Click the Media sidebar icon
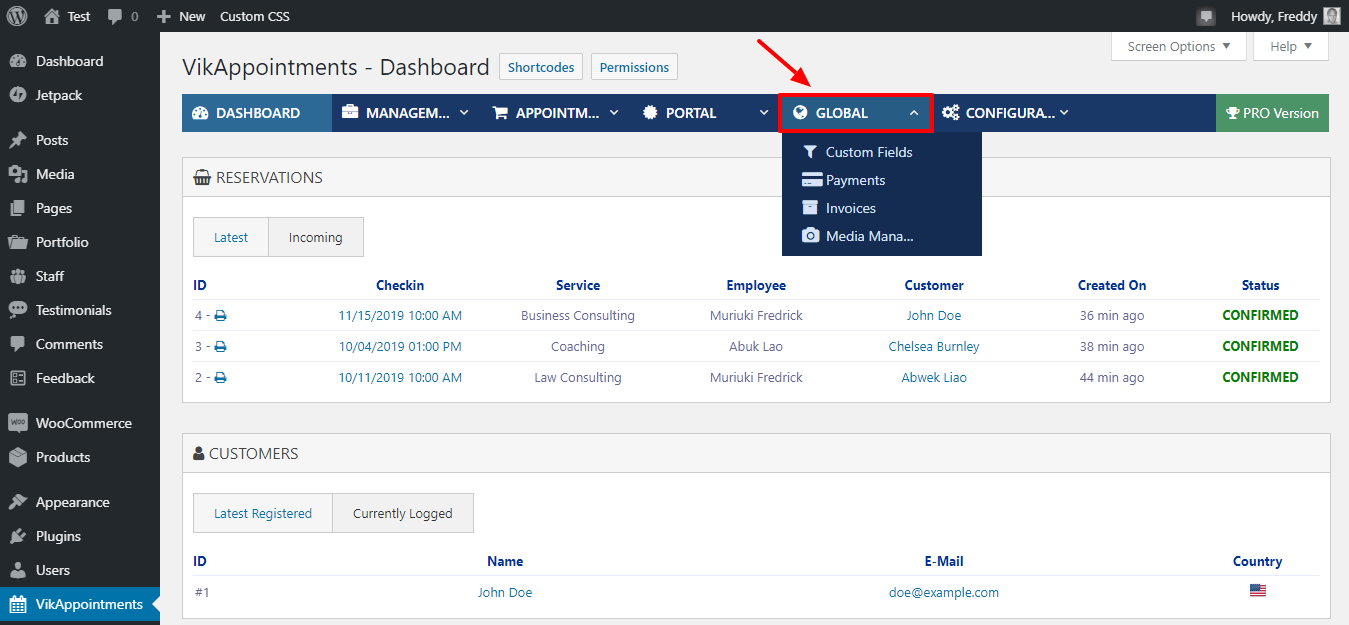Viewport: 1349px width, 625px height. coord(18,174)
